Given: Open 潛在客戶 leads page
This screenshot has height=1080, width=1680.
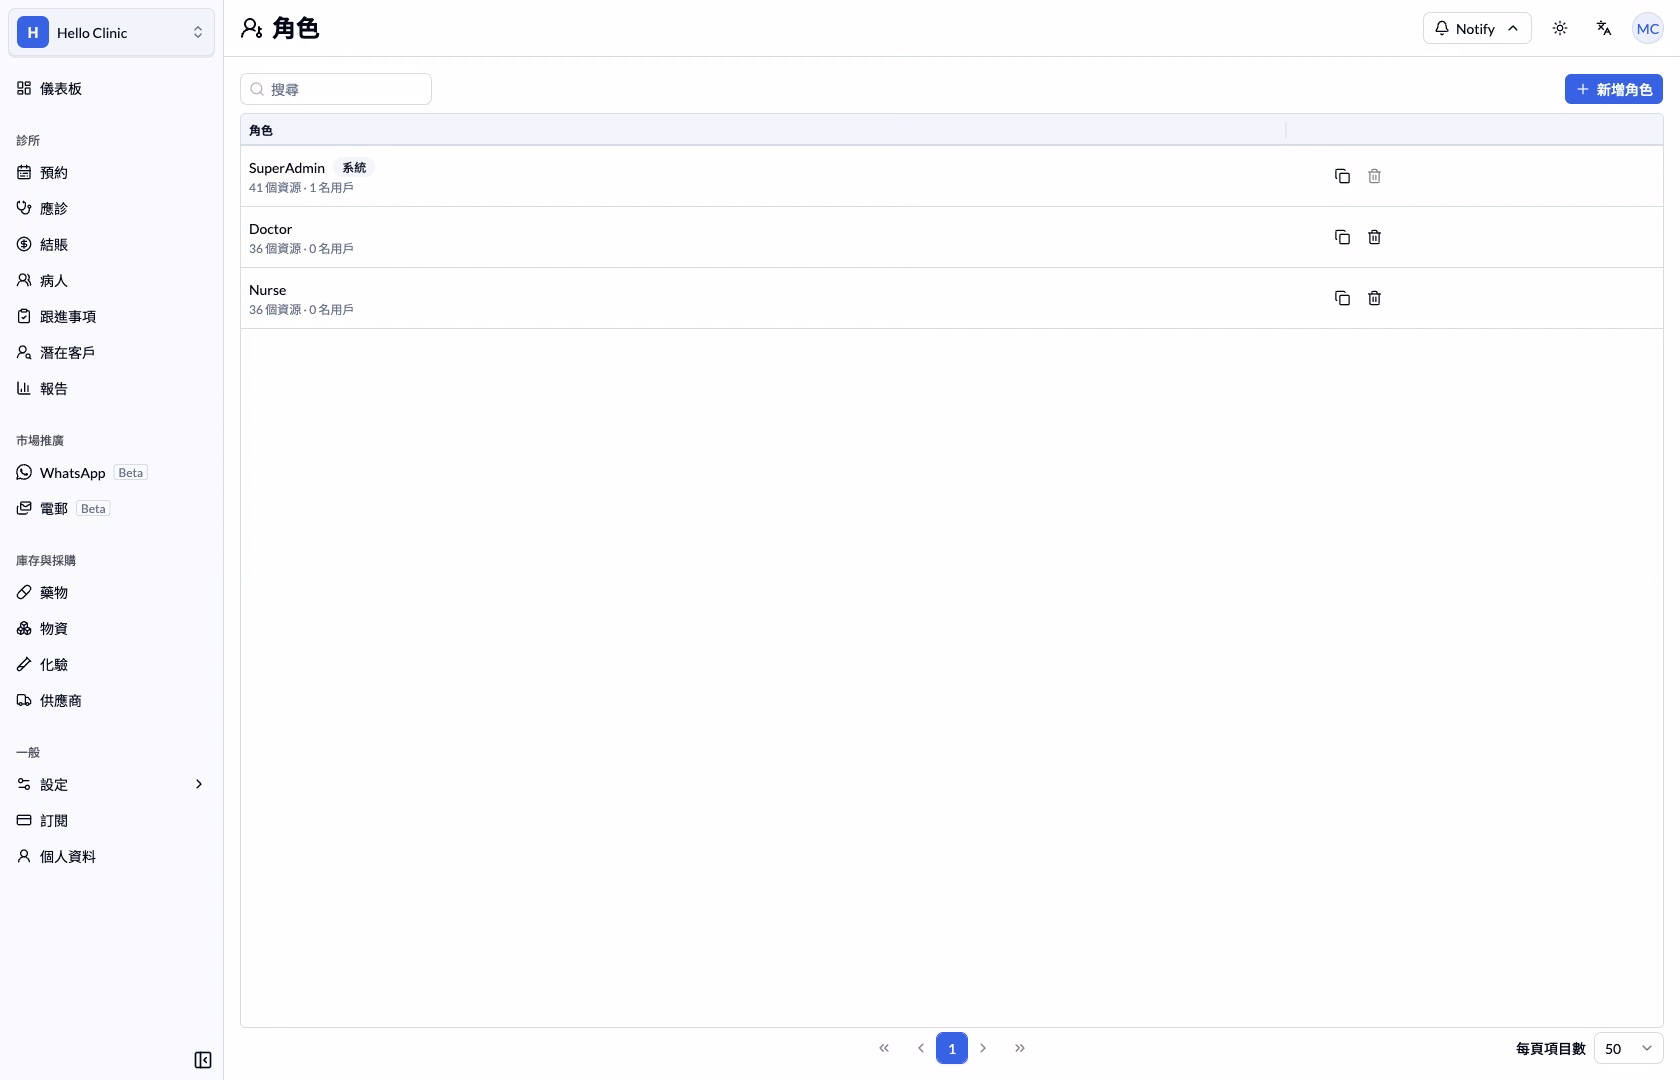Looking at the screenshot, I should (x=111, y=352).
